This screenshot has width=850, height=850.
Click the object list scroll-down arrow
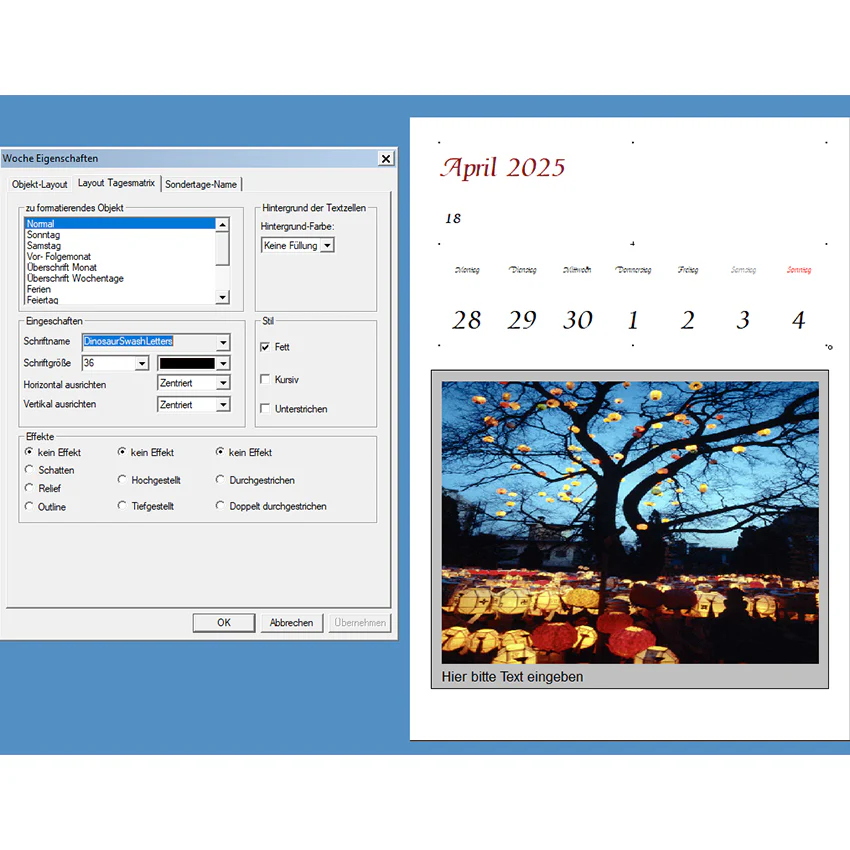point(222,297)
